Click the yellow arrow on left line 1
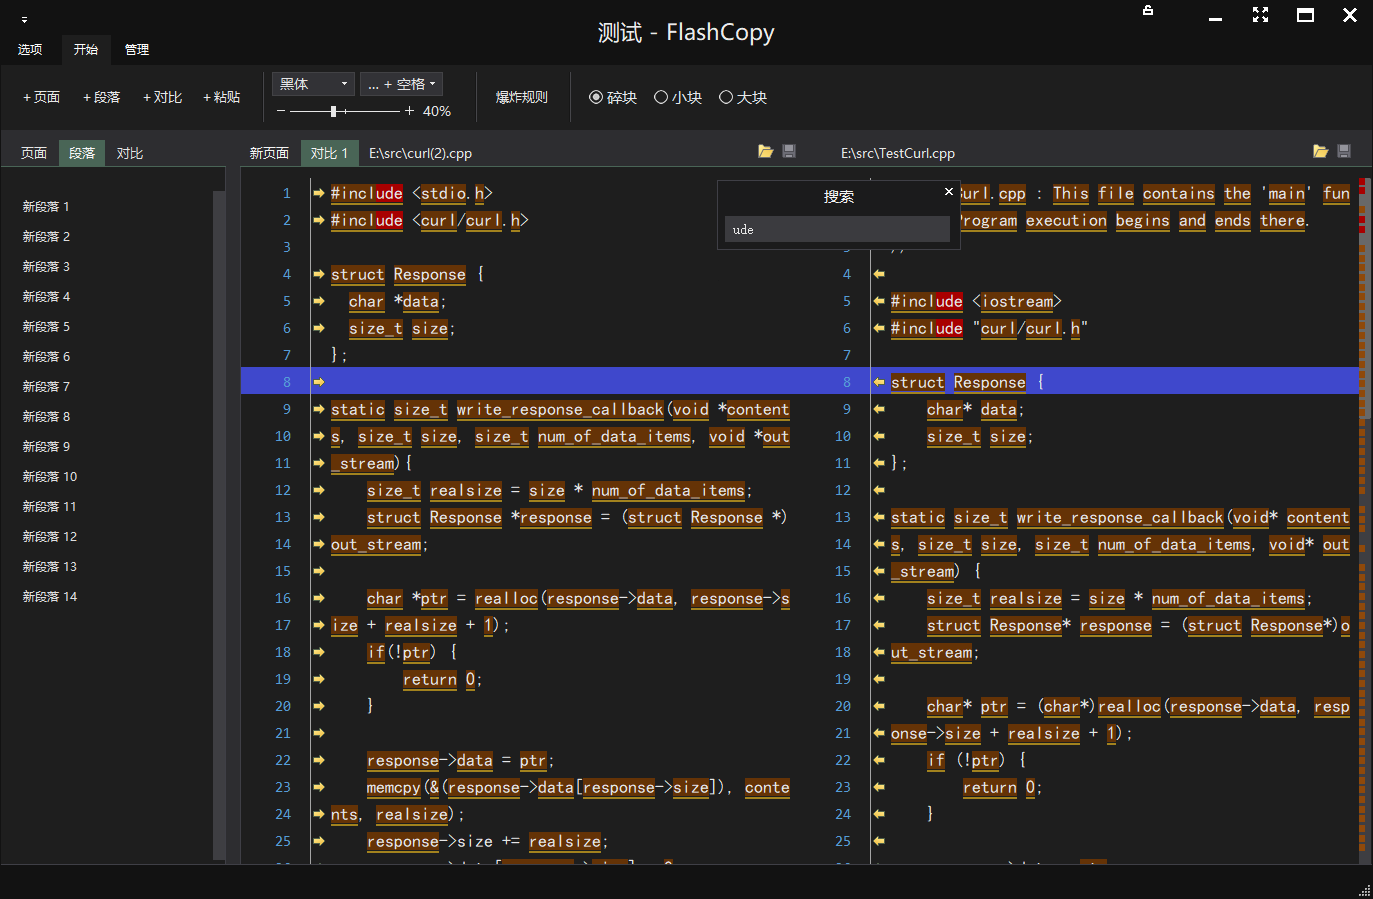This screenshot has height=899, width=1373. point(319,193)
